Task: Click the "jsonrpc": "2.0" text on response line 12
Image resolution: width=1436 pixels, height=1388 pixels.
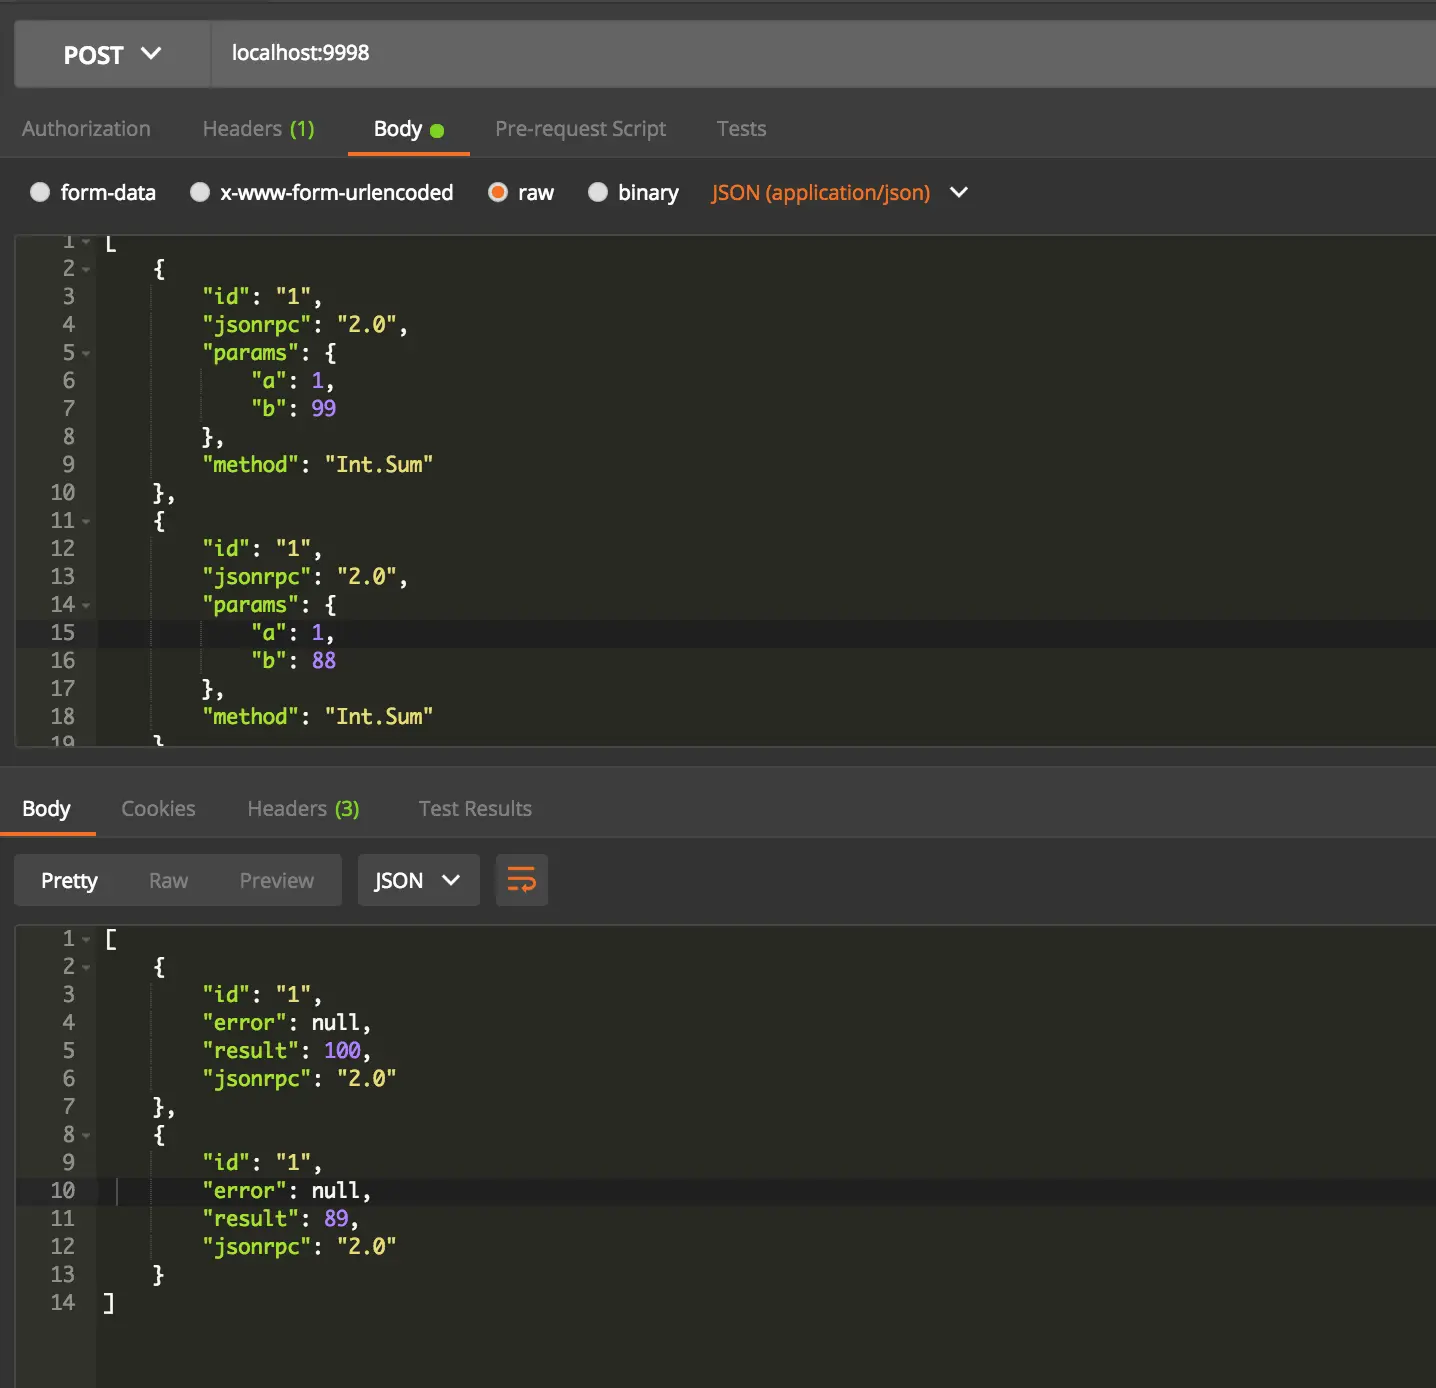Action: point(299,1246)
